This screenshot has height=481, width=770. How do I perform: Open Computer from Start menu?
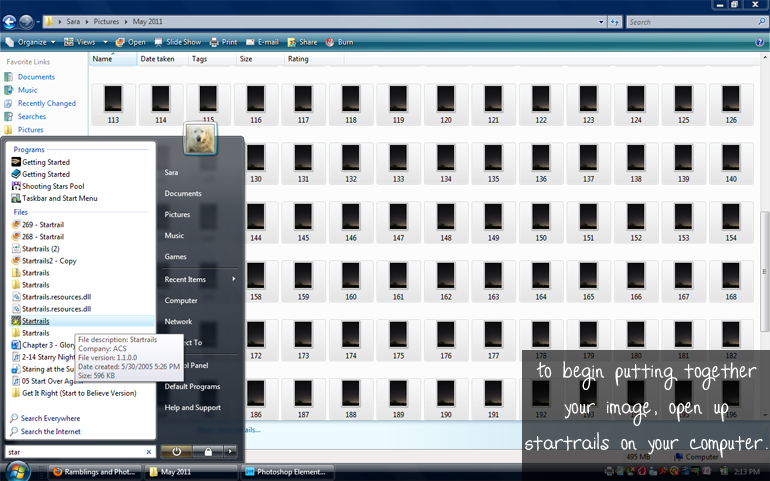pyautogui.click(x=181, y=301)
